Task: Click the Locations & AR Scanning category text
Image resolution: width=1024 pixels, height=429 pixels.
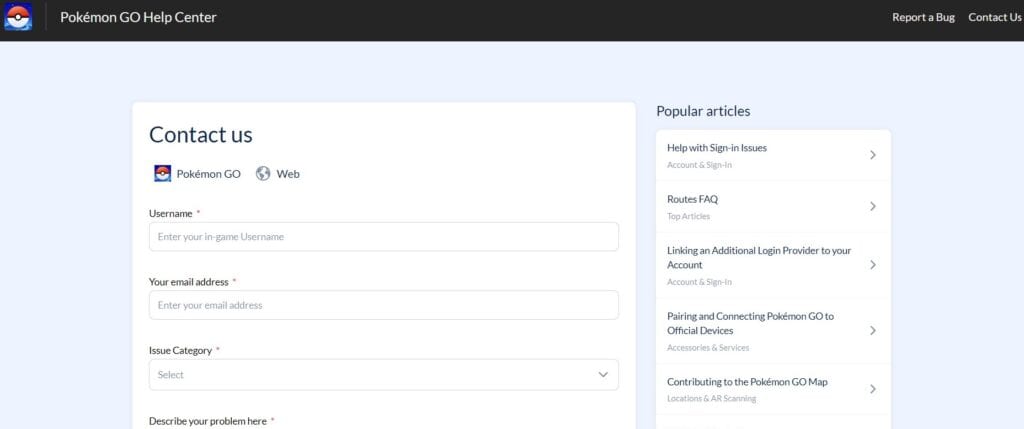Action: [x=711, y=398]
